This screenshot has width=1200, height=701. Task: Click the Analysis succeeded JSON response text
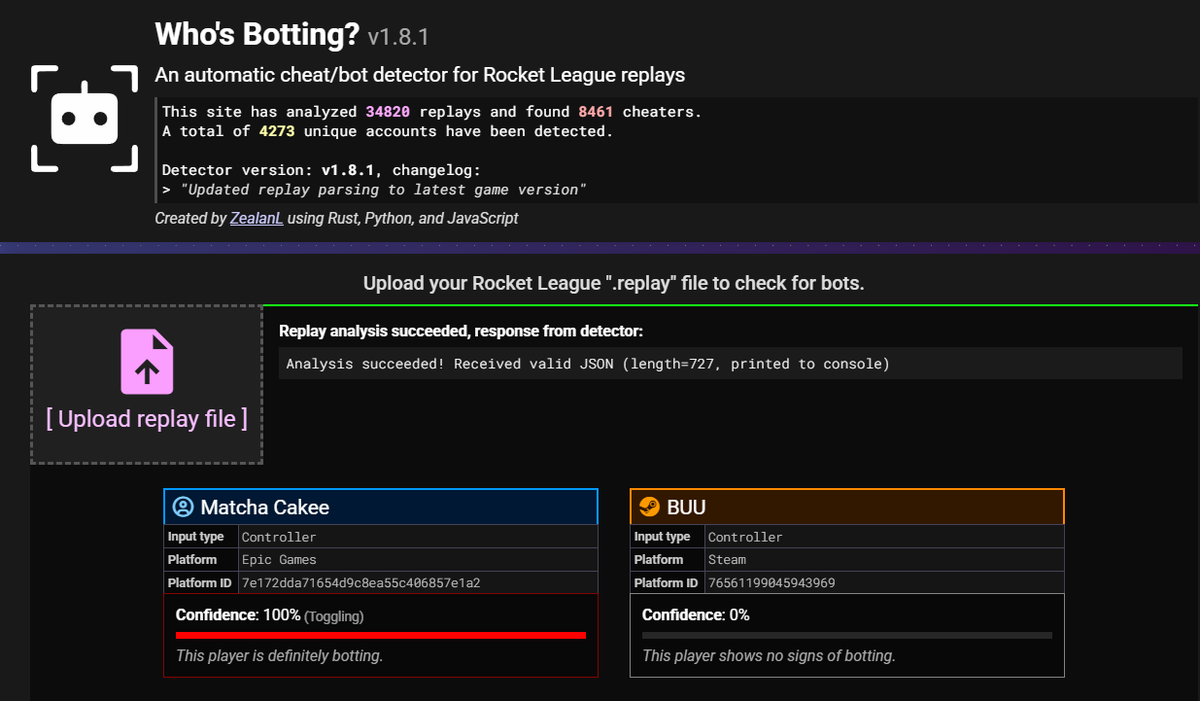tap(588, 364)
